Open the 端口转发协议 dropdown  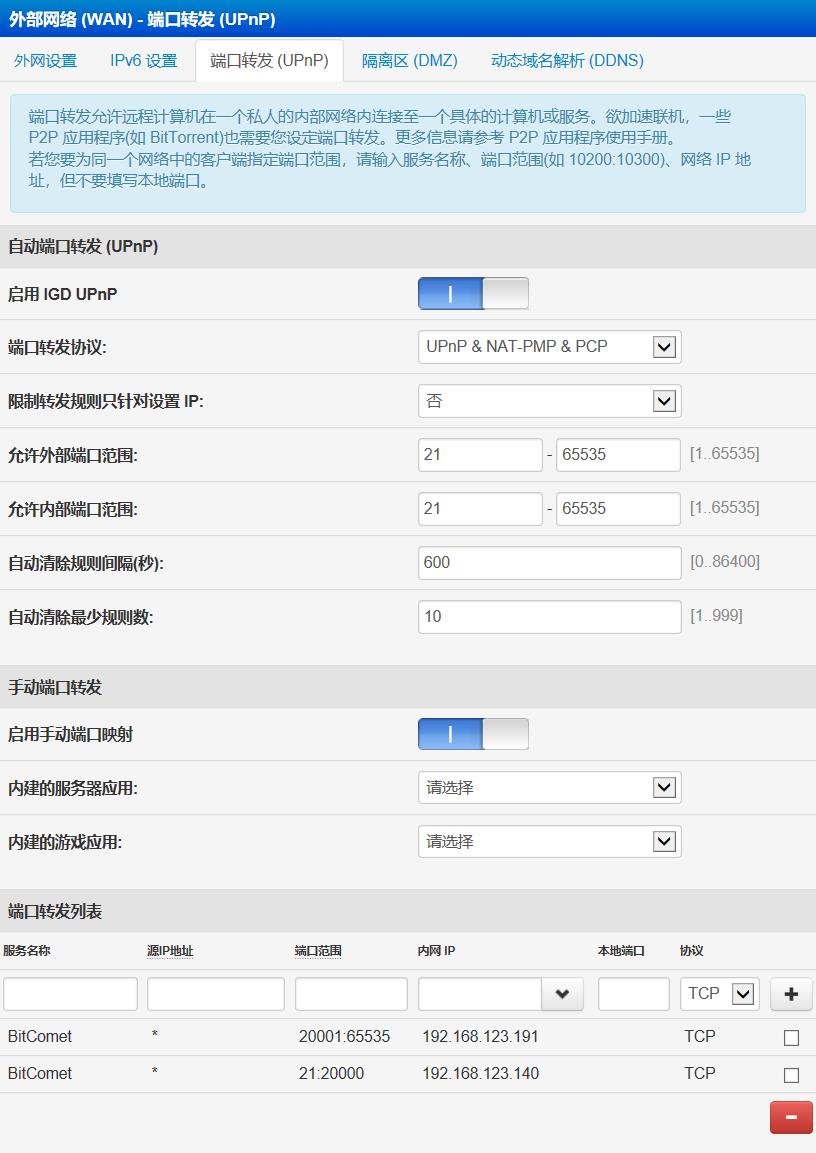(549, 347)
